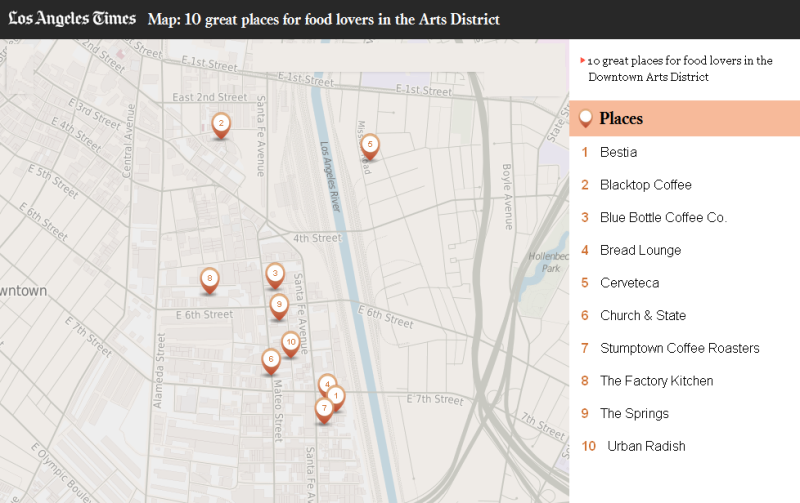
Task: Open the 10 great places article link
Action: pos(680,68)
